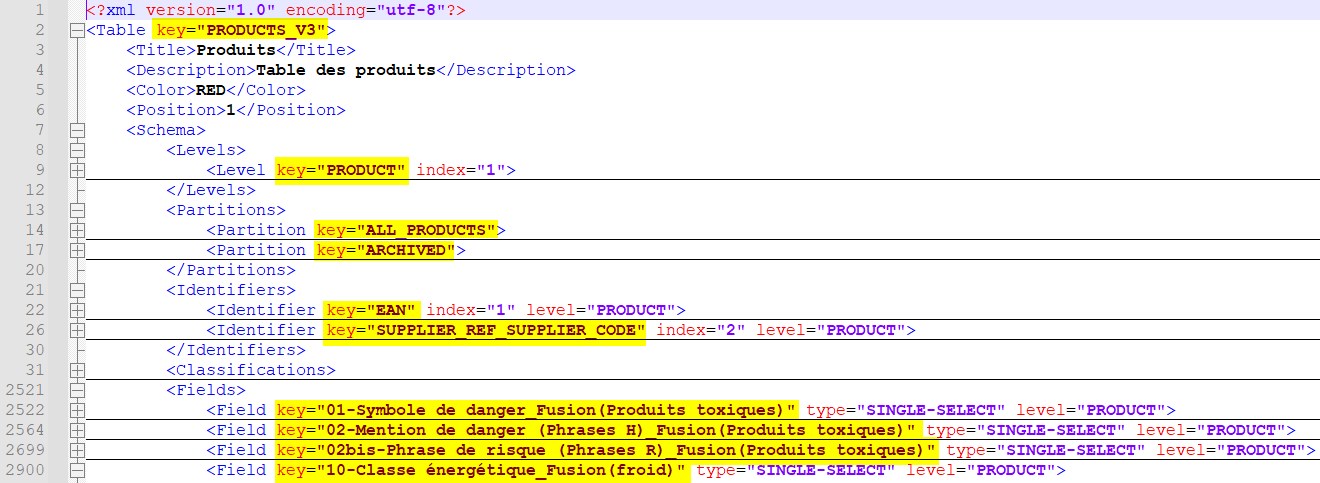Expand the EAN identifier node
Screen dimensions: 1320x483
(77, 310)
